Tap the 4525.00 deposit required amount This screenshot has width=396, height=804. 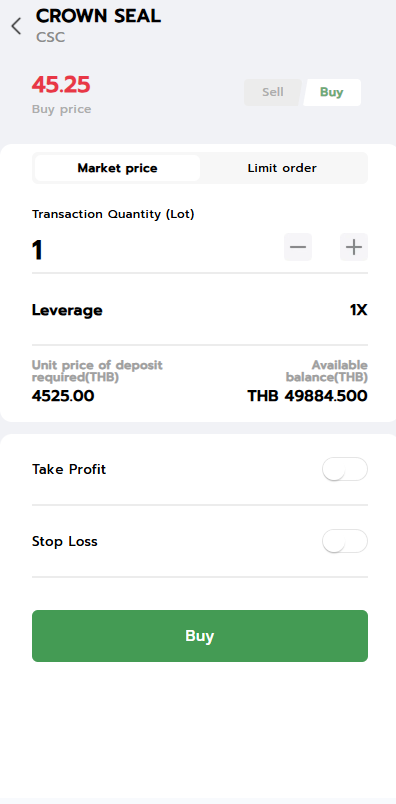63,396
